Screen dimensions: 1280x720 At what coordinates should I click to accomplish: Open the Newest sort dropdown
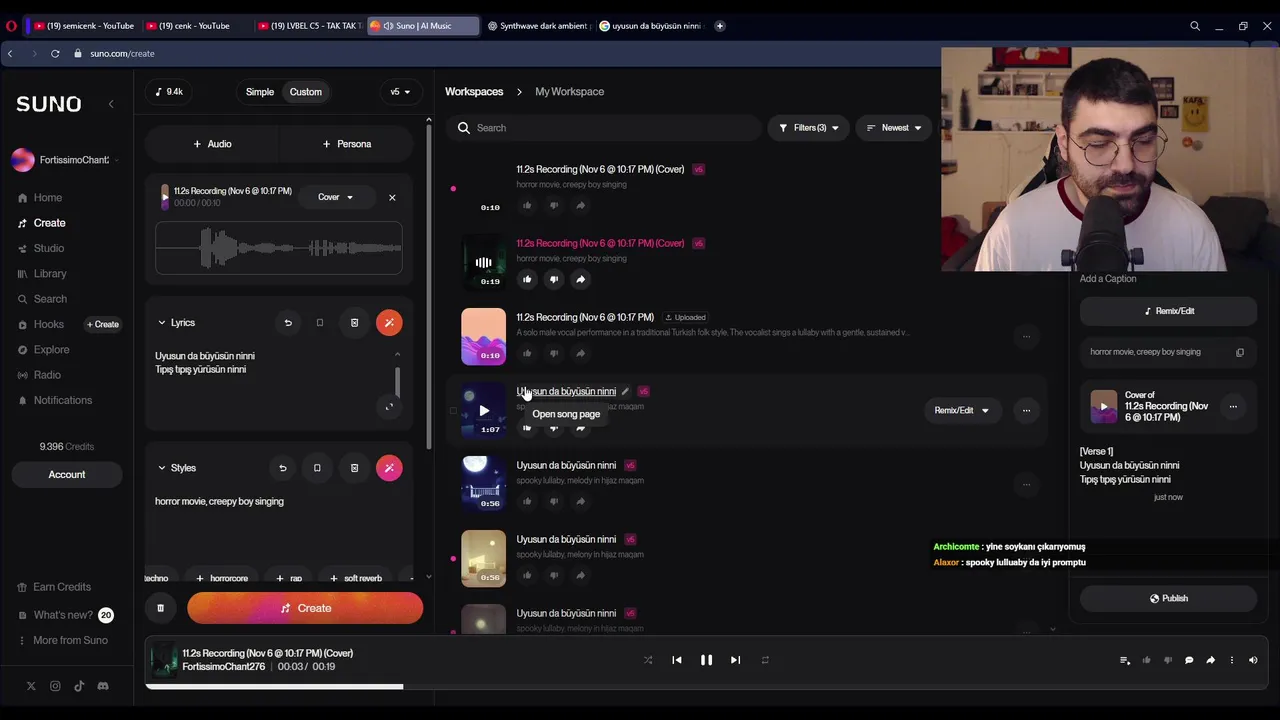[x=894, y=128]
